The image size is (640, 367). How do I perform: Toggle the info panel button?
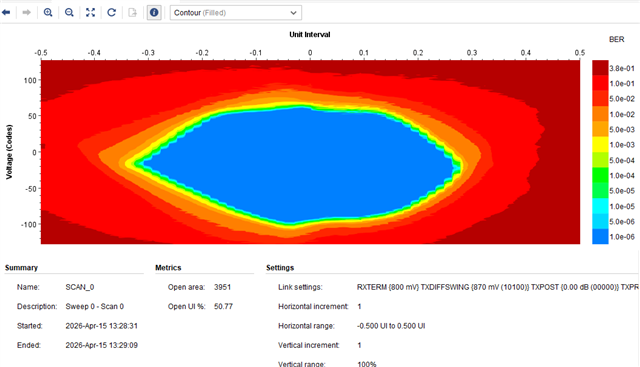(154, 13)
